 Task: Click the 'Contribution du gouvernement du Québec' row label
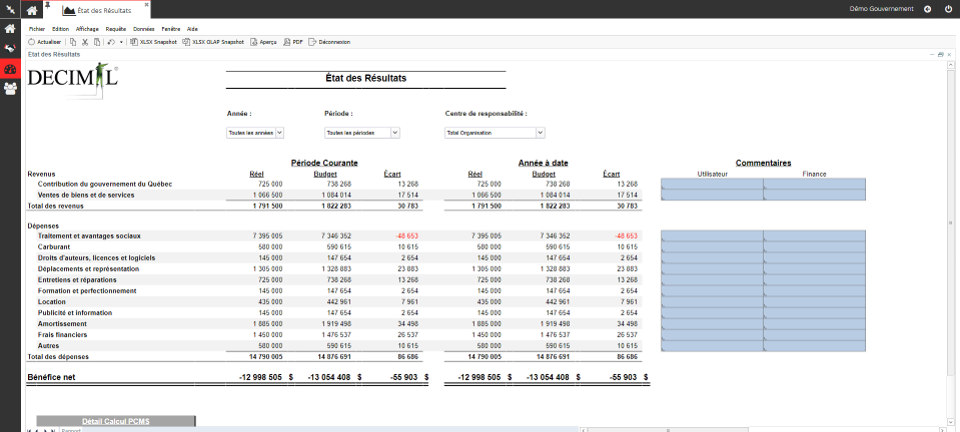105,184
